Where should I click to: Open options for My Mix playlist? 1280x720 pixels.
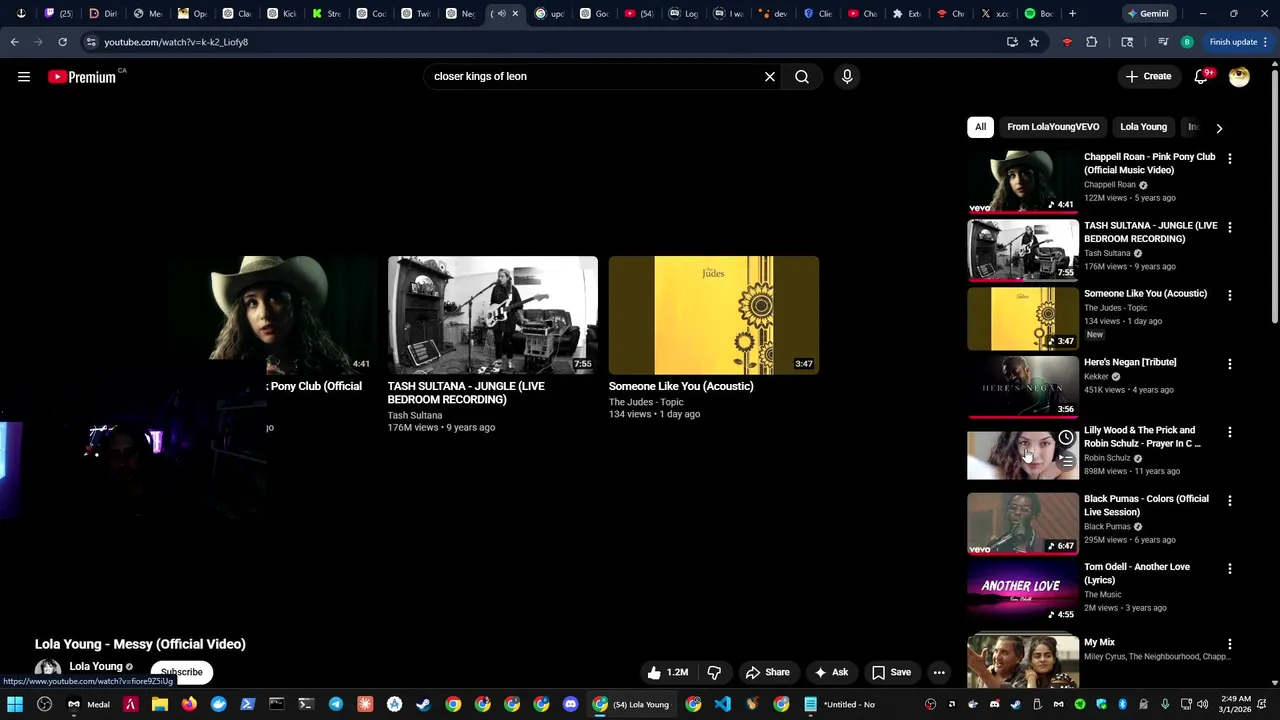[x=1230, y=645]
